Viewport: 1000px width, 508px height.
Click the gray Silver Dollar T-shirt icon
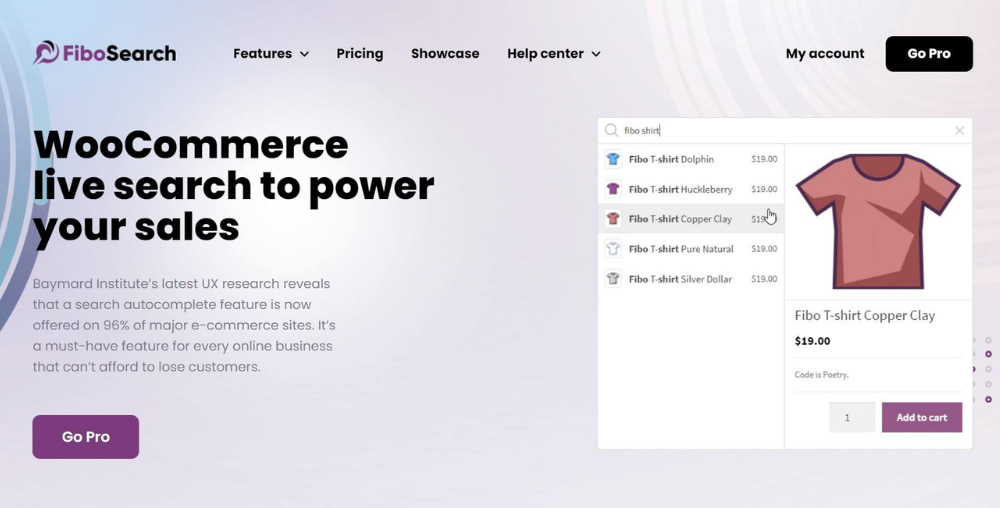pyautogui.click(x=613, y=279)
